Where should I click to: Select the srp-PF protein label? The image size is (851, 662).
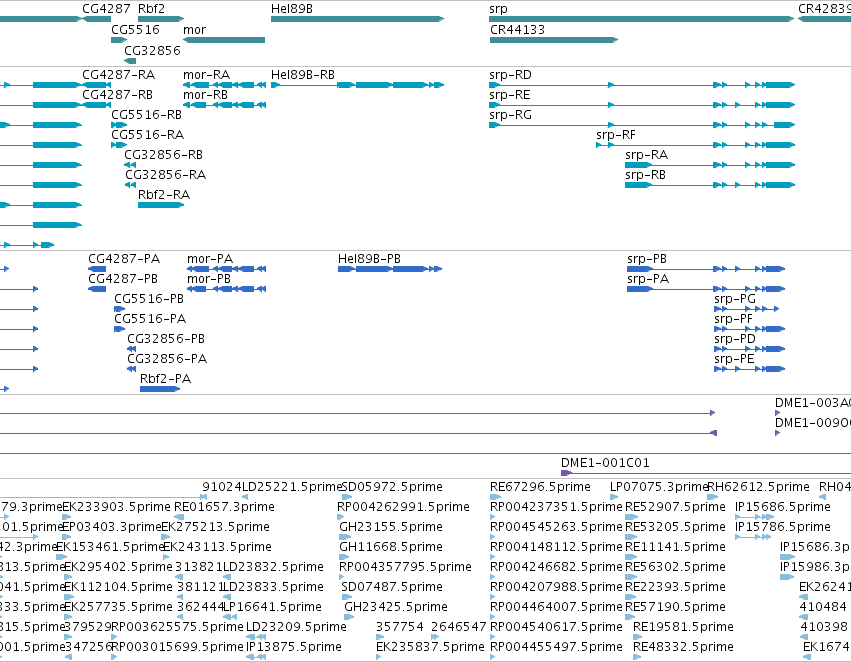[x=734, y=319]
